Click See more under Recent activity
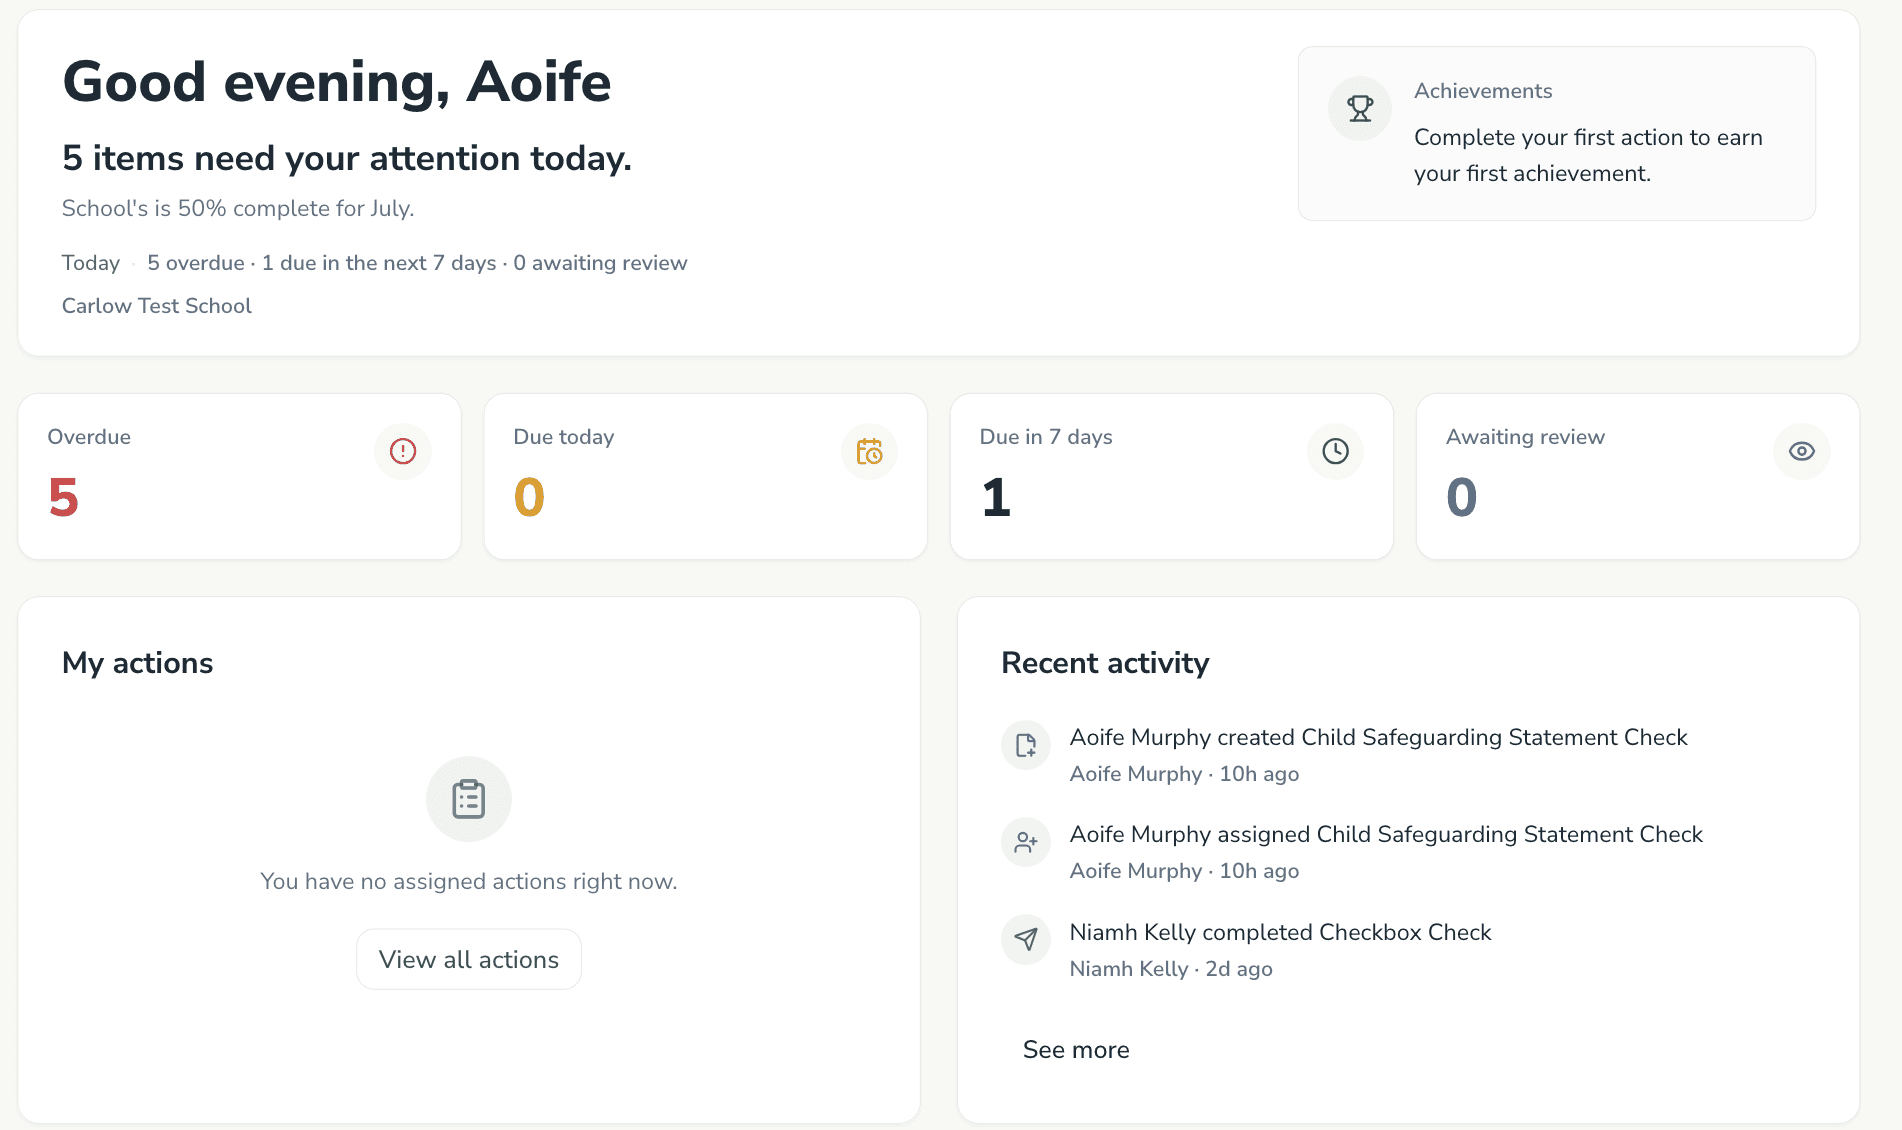This screenshot has width=1902, height=1130. (x=1076, y=1049)
